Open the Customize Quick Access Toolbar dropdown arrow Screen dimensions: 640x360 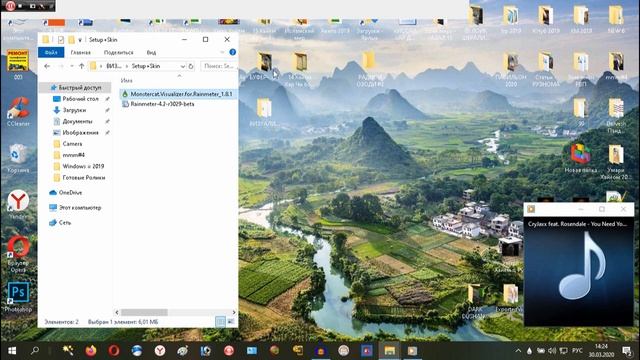point(80,40)
